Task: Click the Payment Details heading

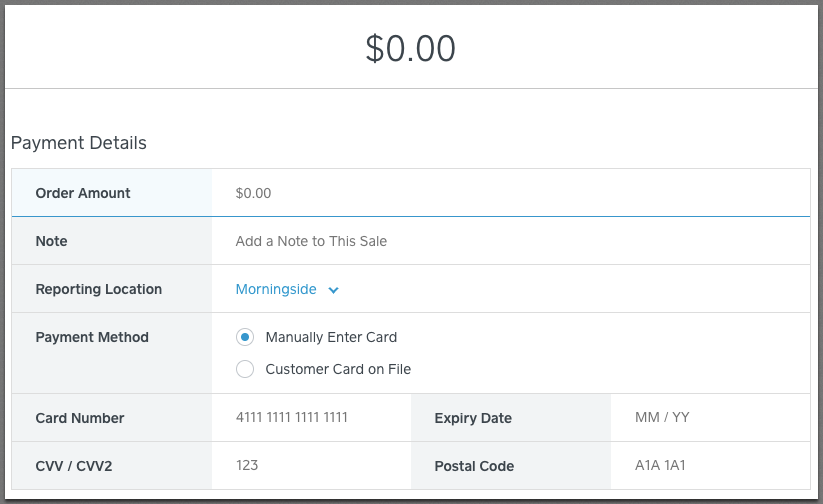Action: (x=79, y=143)
